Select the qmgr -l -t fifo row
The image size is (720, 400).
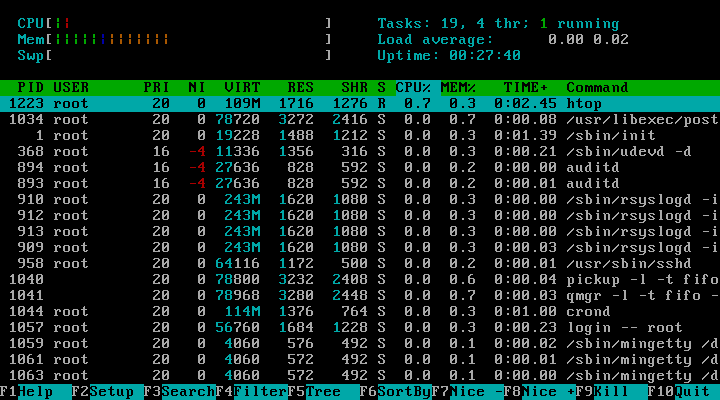click(360, 295)
